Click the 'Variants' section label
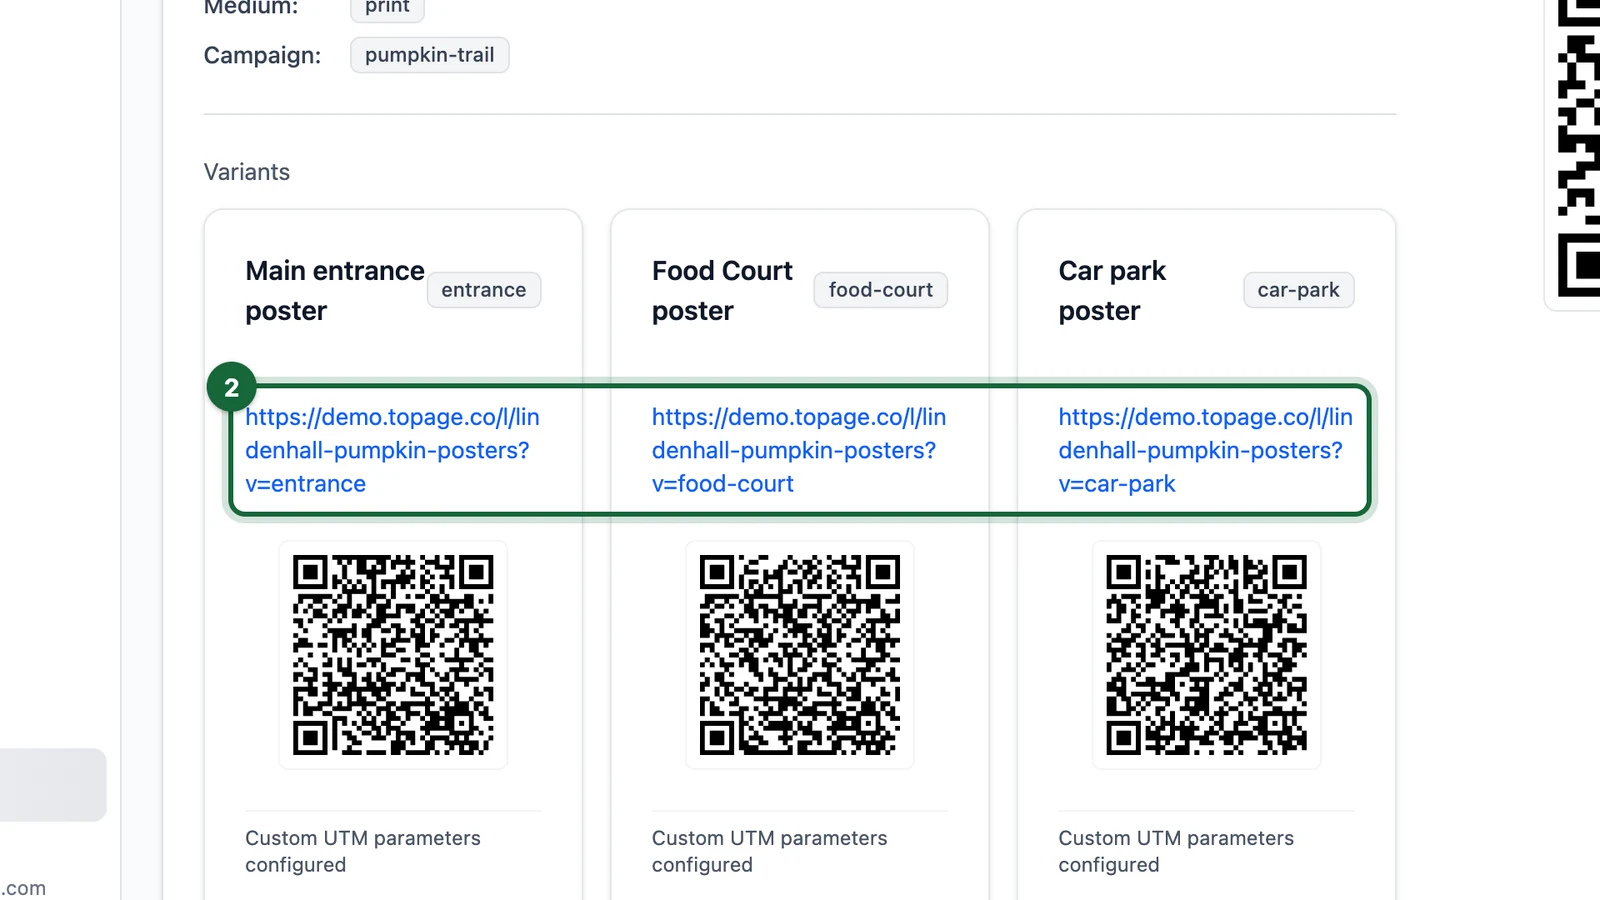This screenshot has height=900, width=1600. click(247, 172)
